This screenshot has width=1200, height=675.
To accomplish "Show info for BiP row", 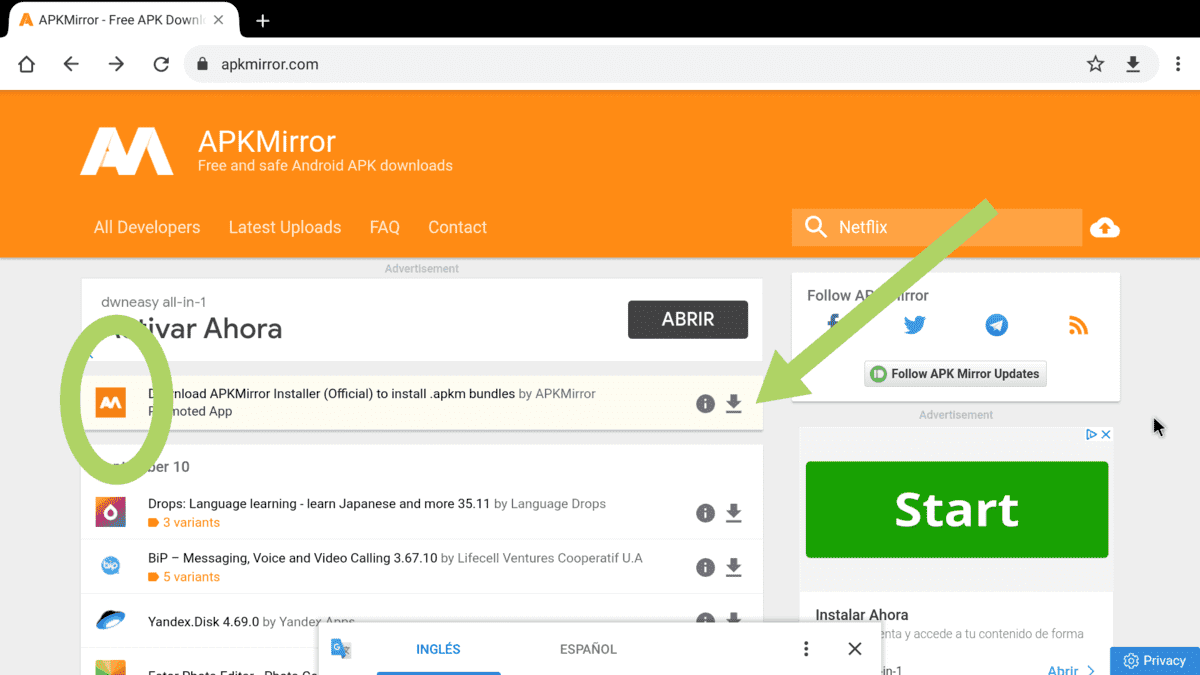I will 705,567.
